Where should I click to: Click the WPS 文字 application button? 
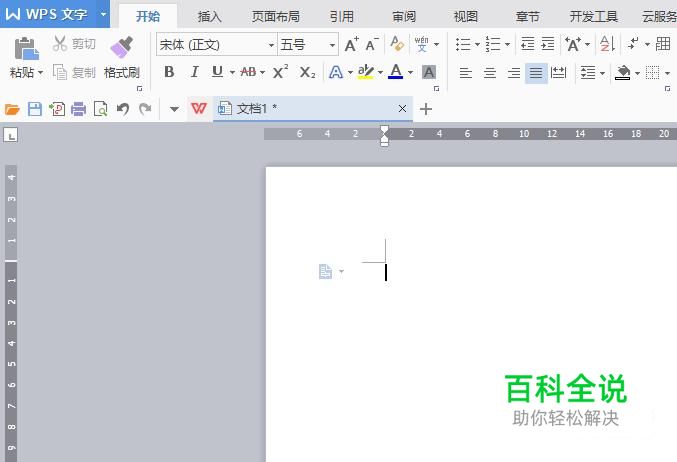pos(47,14)
